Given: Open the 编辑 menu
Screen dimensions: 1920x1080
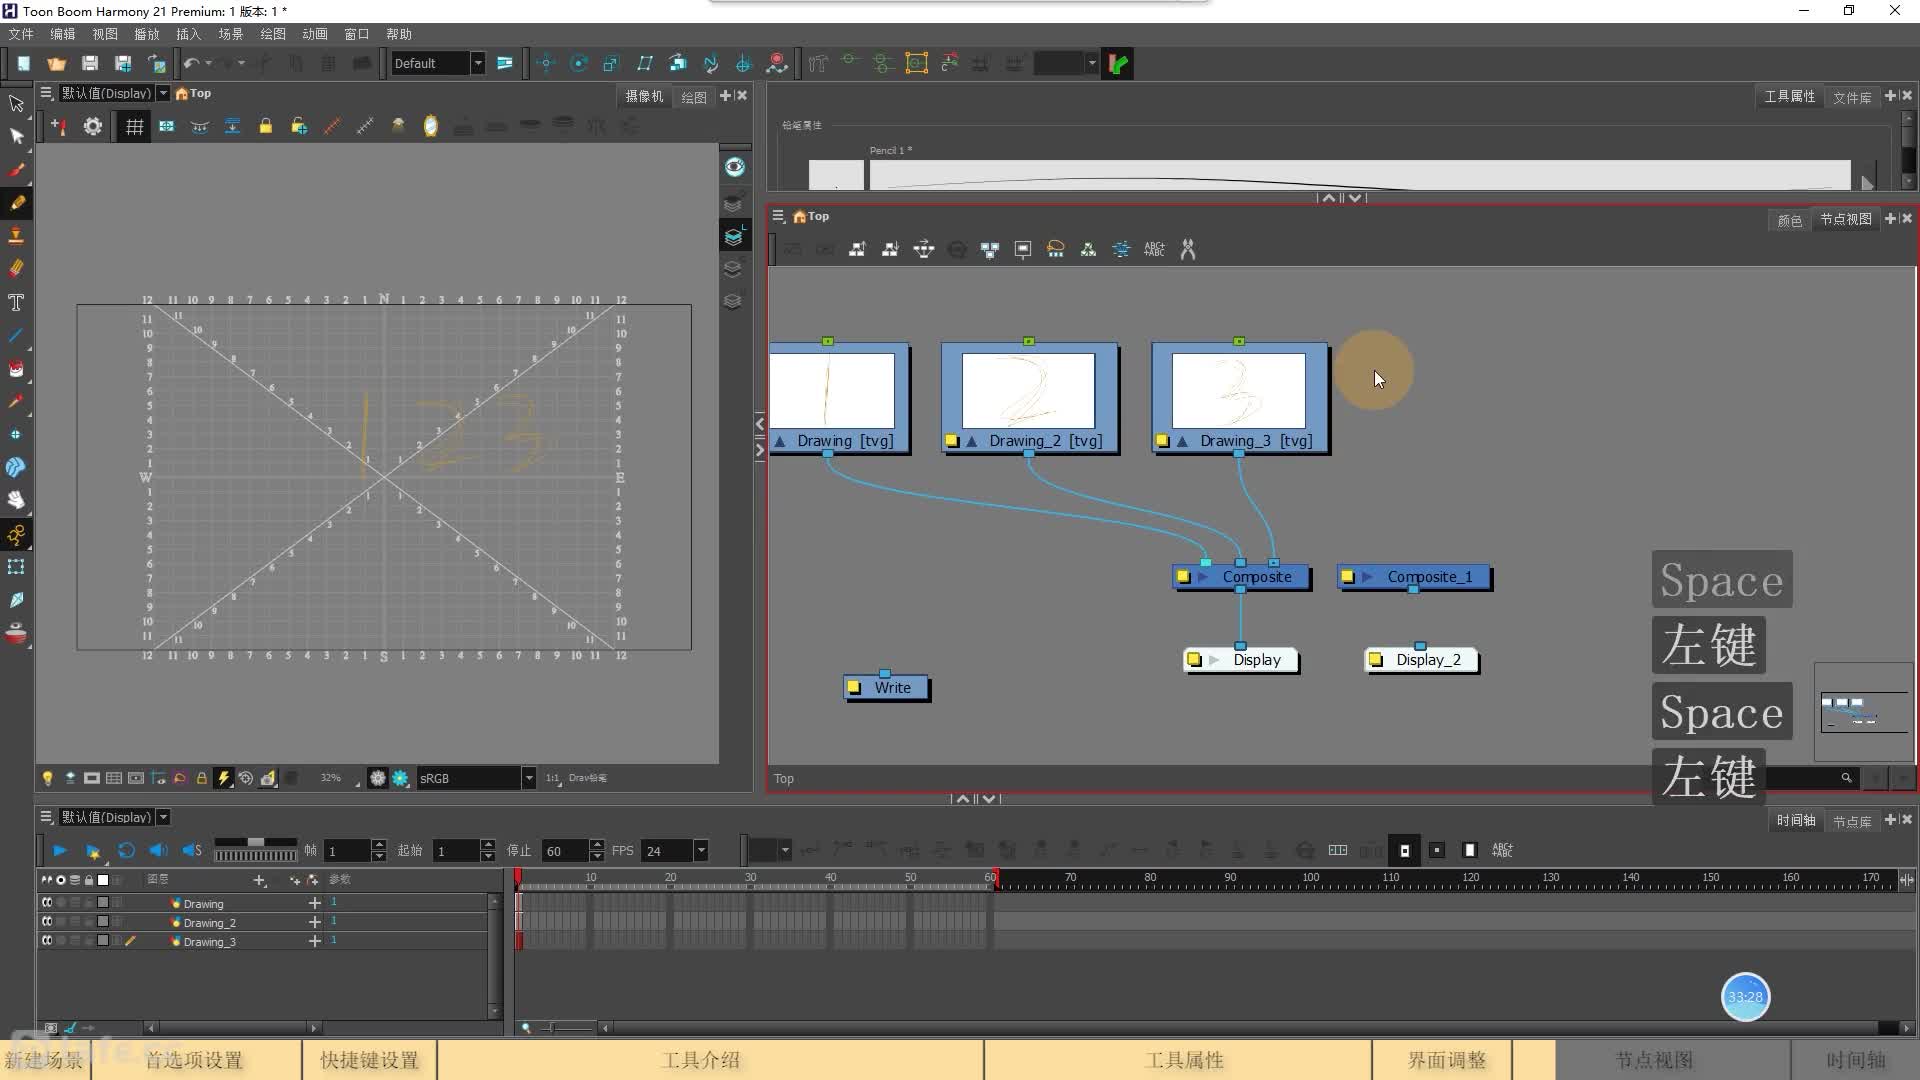Looking at the screenshot, I should pyautogui.click(x=63, y=34).
